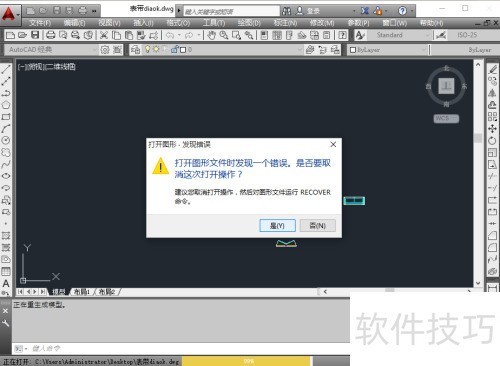Click the Plot printer icon in standard toolbar
500x366 pixels.
point(50,35)
